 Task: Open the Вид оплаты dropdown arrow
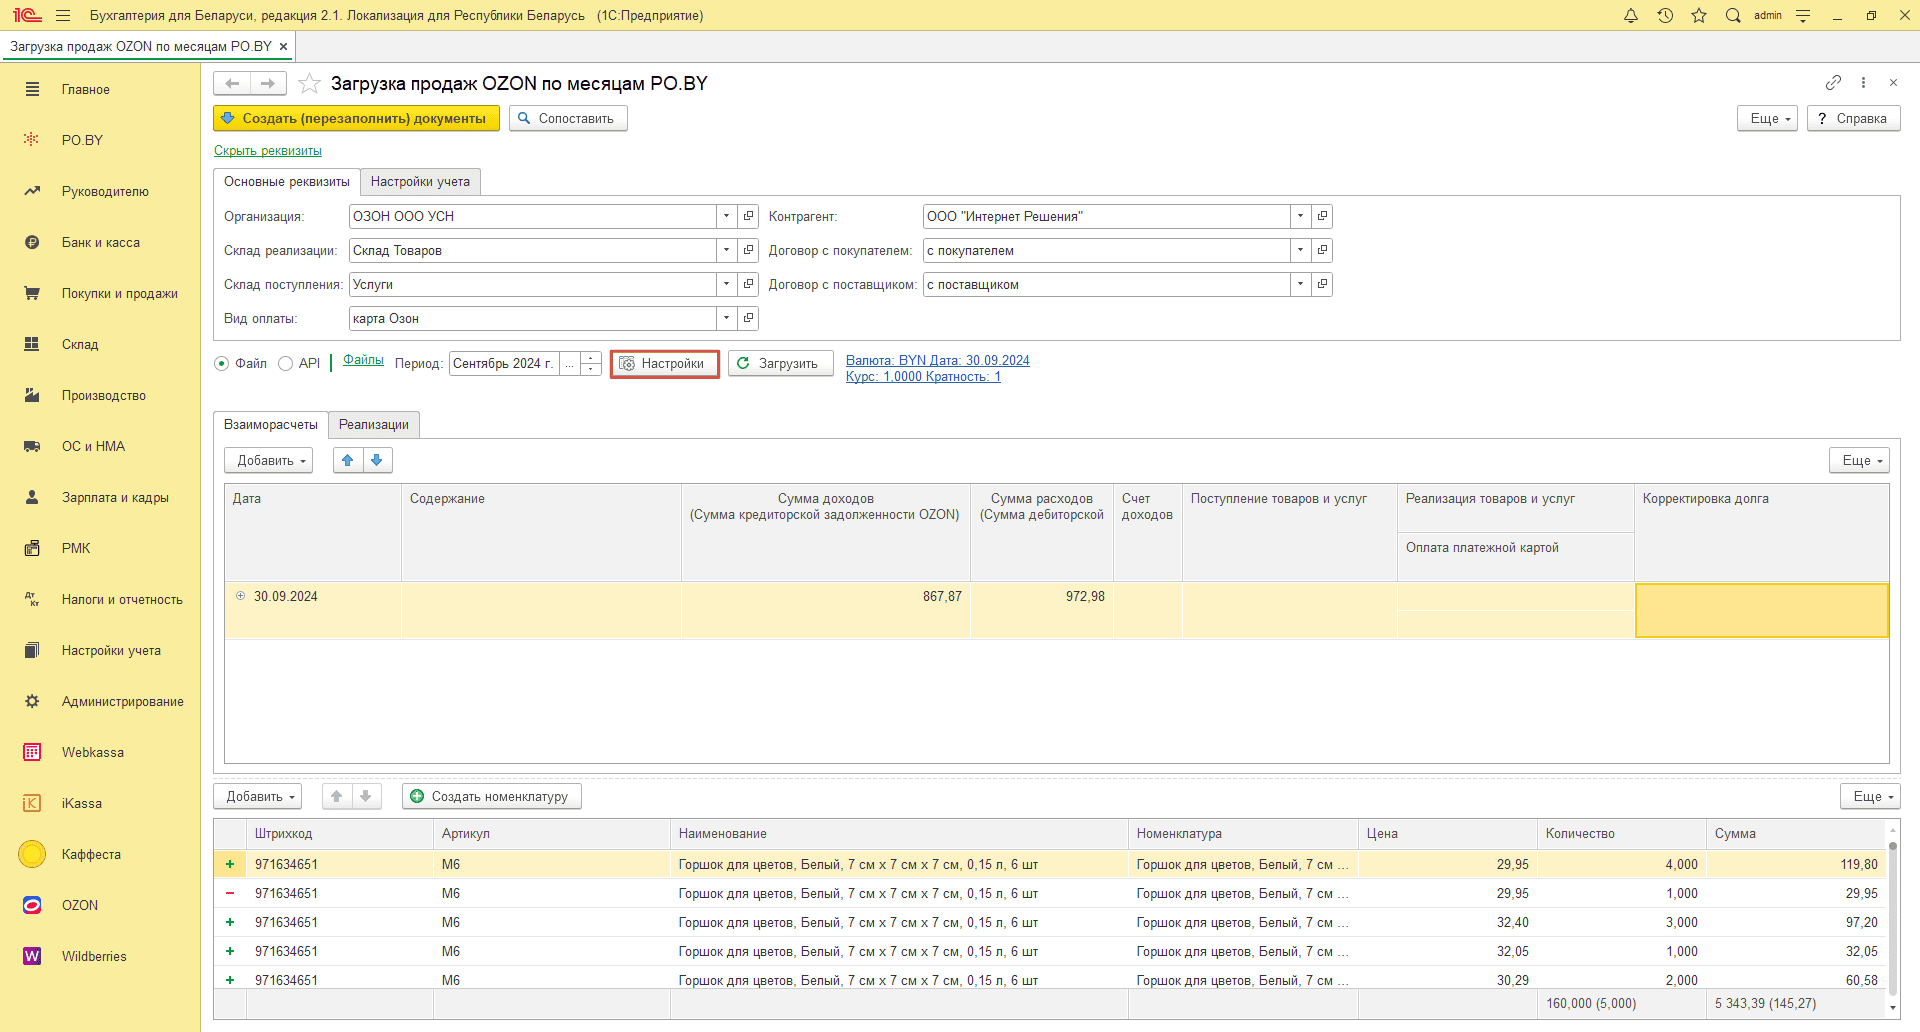(727, 318)
